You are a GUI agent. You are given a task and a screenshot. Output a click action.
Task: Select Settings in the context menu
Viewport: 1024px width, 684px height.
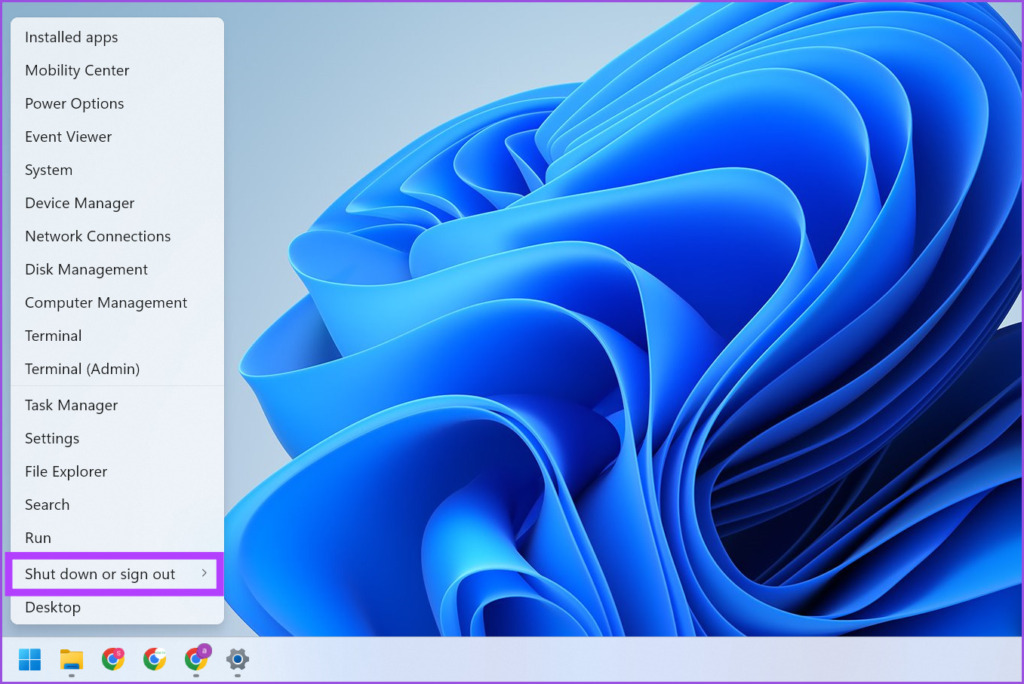118,438
